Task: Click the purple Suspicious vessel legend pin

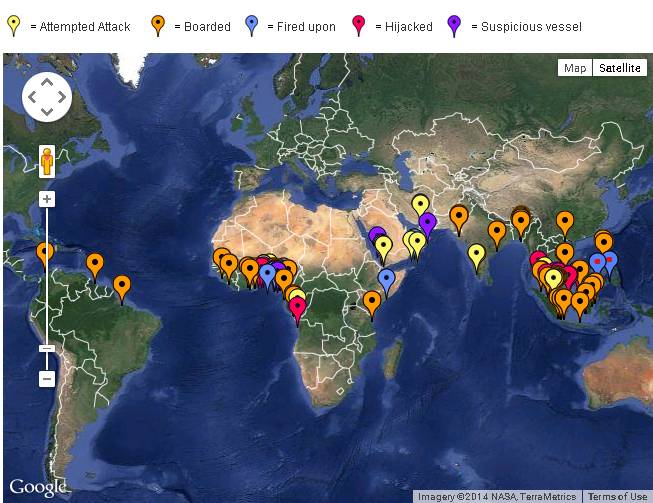Action: click(453, 25)
